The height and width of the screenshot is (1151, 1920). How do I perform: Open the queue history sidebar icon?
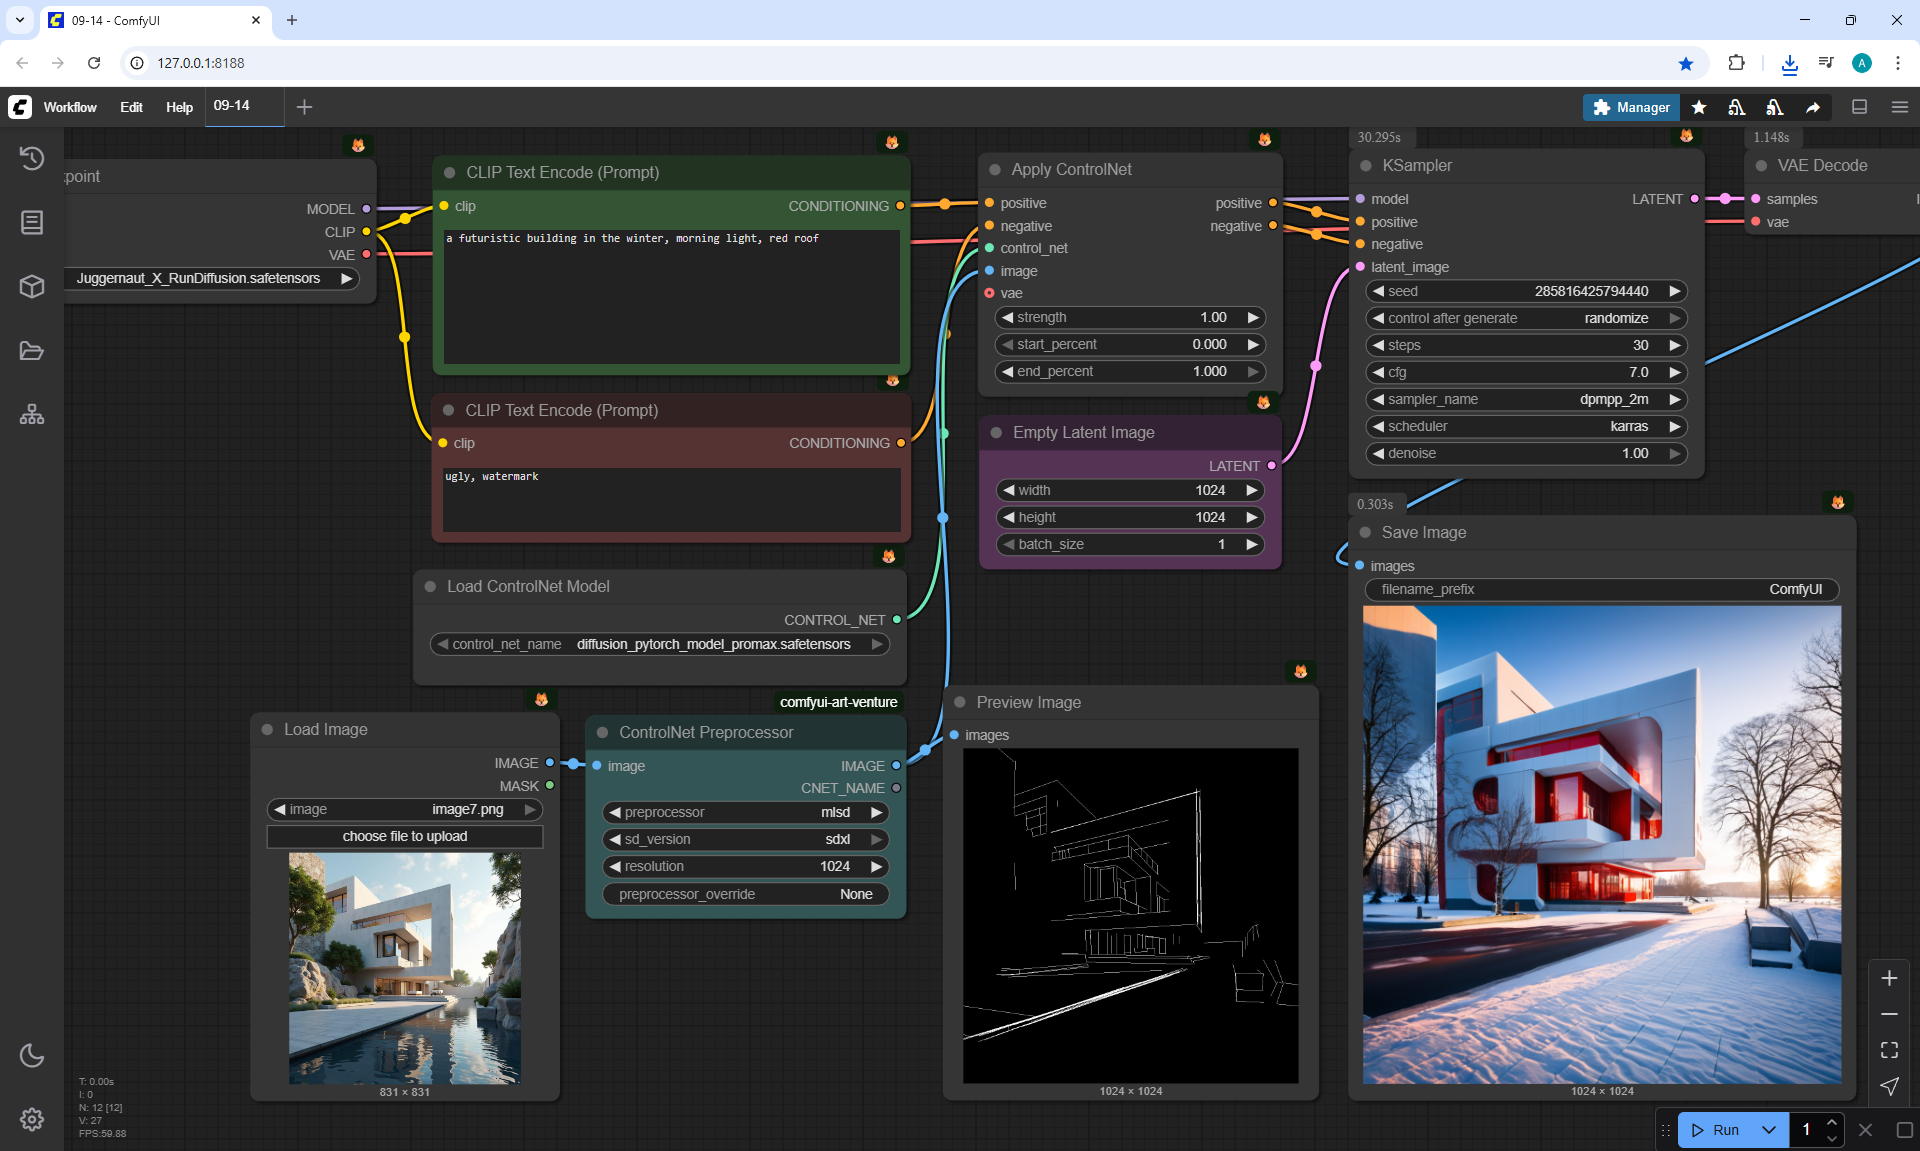tap(32, 158)
